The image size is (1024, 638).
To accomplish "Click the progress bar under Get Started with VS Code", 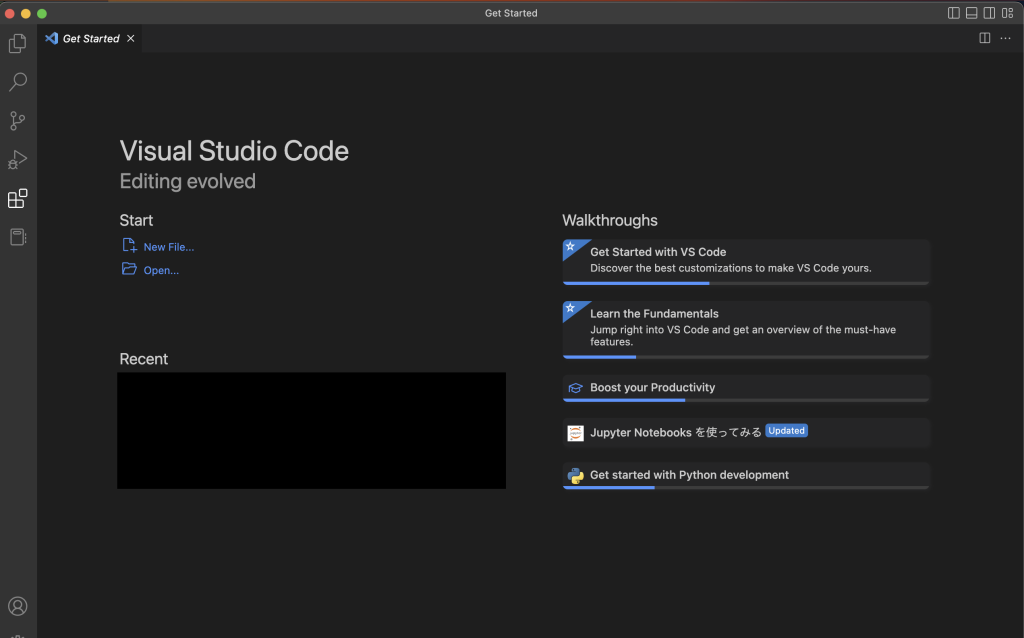I will pos(746,283).
